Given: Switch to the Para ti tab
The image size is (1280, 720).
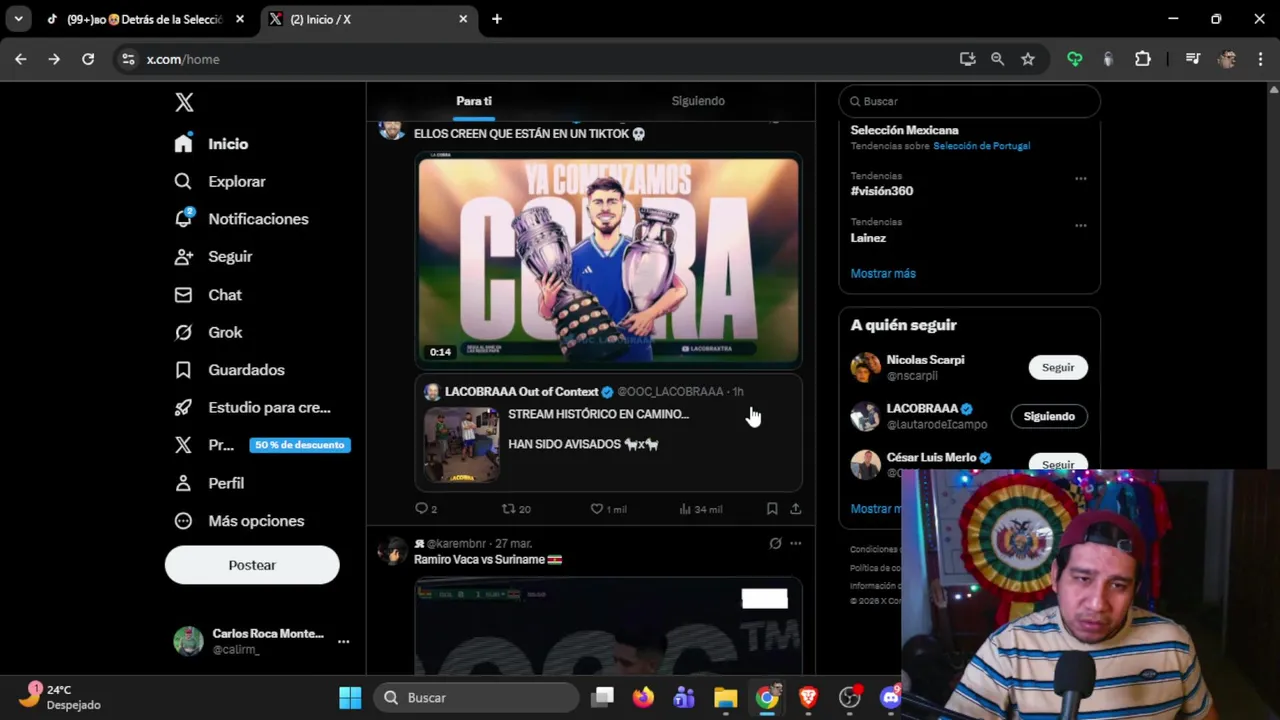Looking at the screenshot, I should click(474, 101).
